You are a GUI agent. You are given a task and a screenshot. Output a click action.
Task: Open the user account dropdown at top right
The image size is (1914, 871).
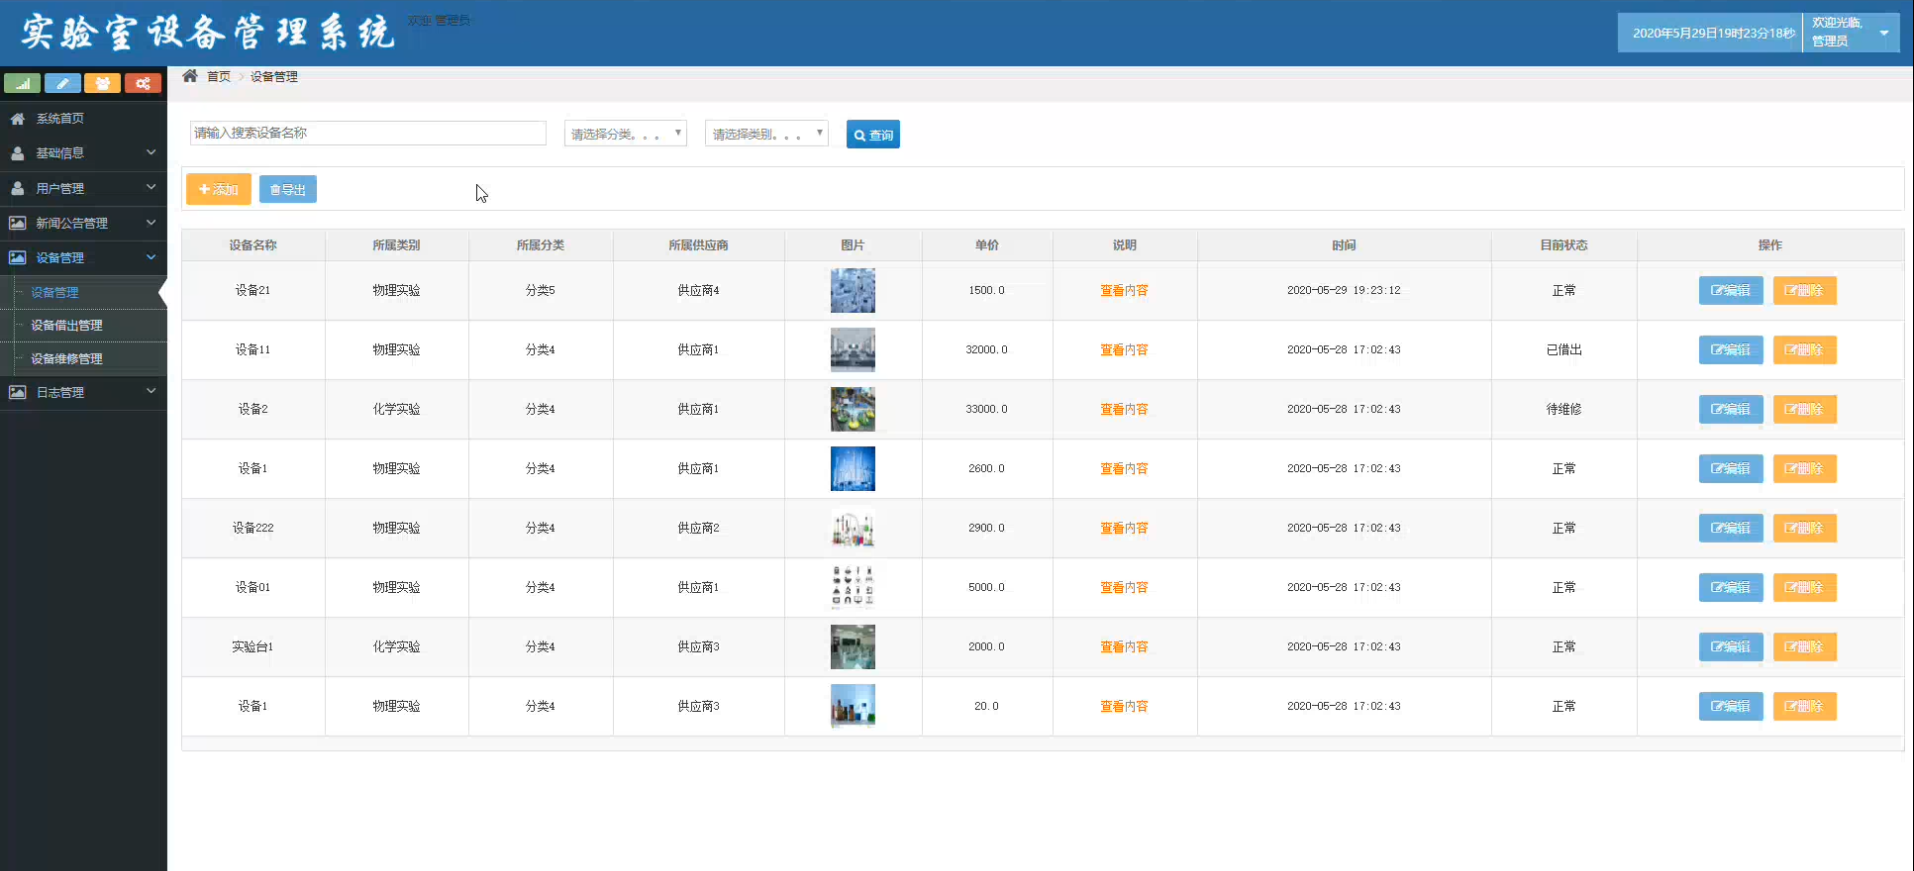(x=1850, y=32)
